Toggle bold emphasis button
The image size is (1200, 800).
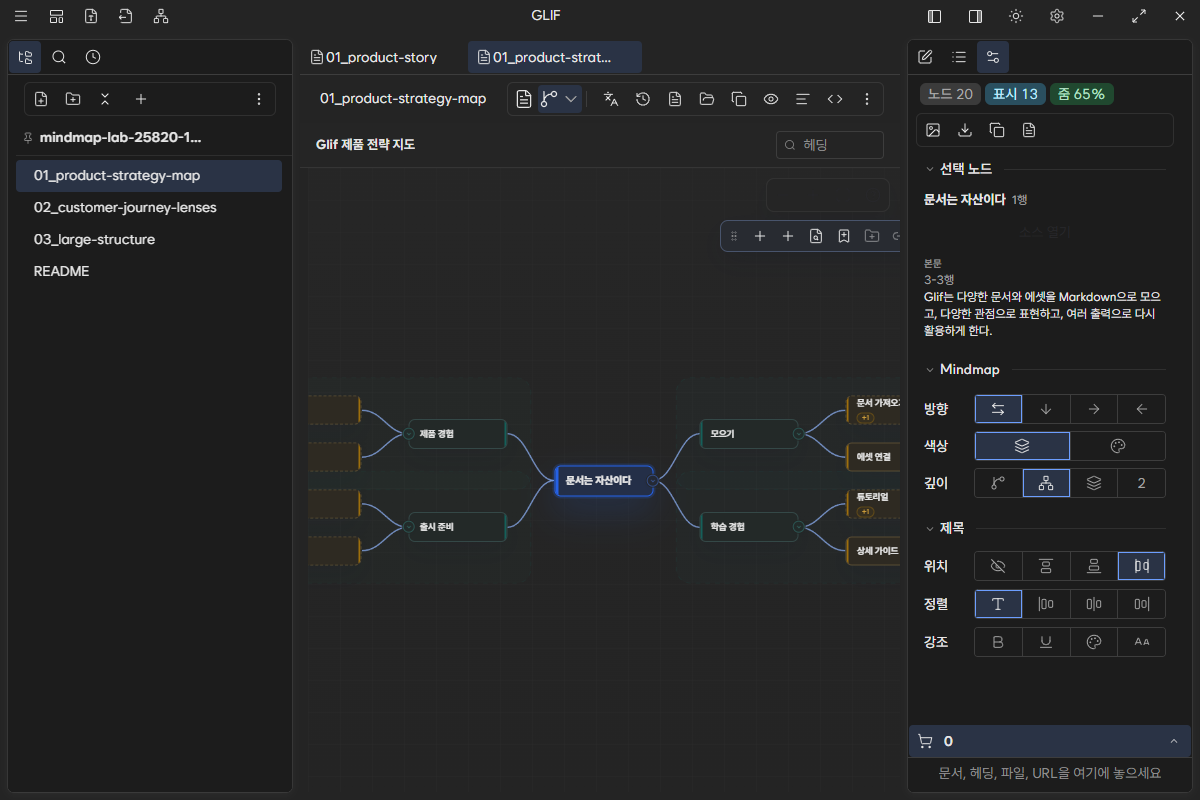[998, 642]
